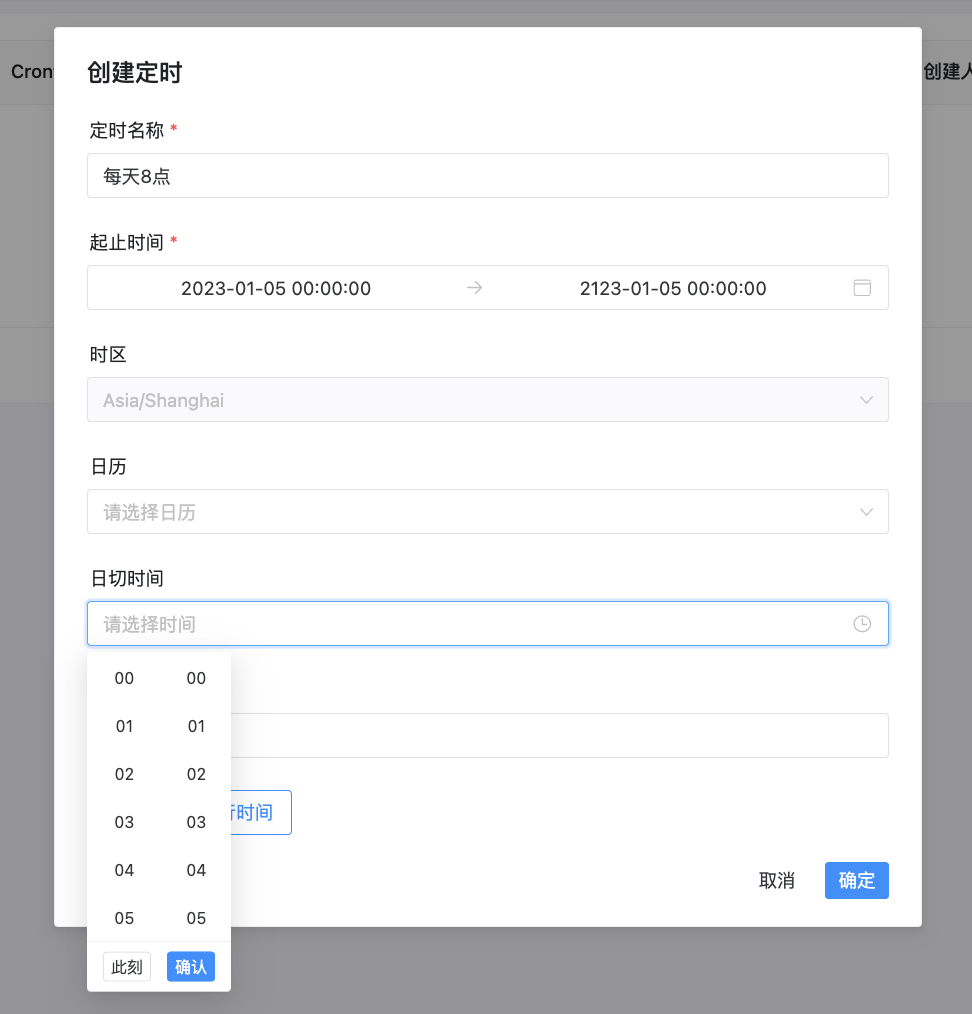Click the start date 2023-01-05 00:00:00

[x=275, y=287]
